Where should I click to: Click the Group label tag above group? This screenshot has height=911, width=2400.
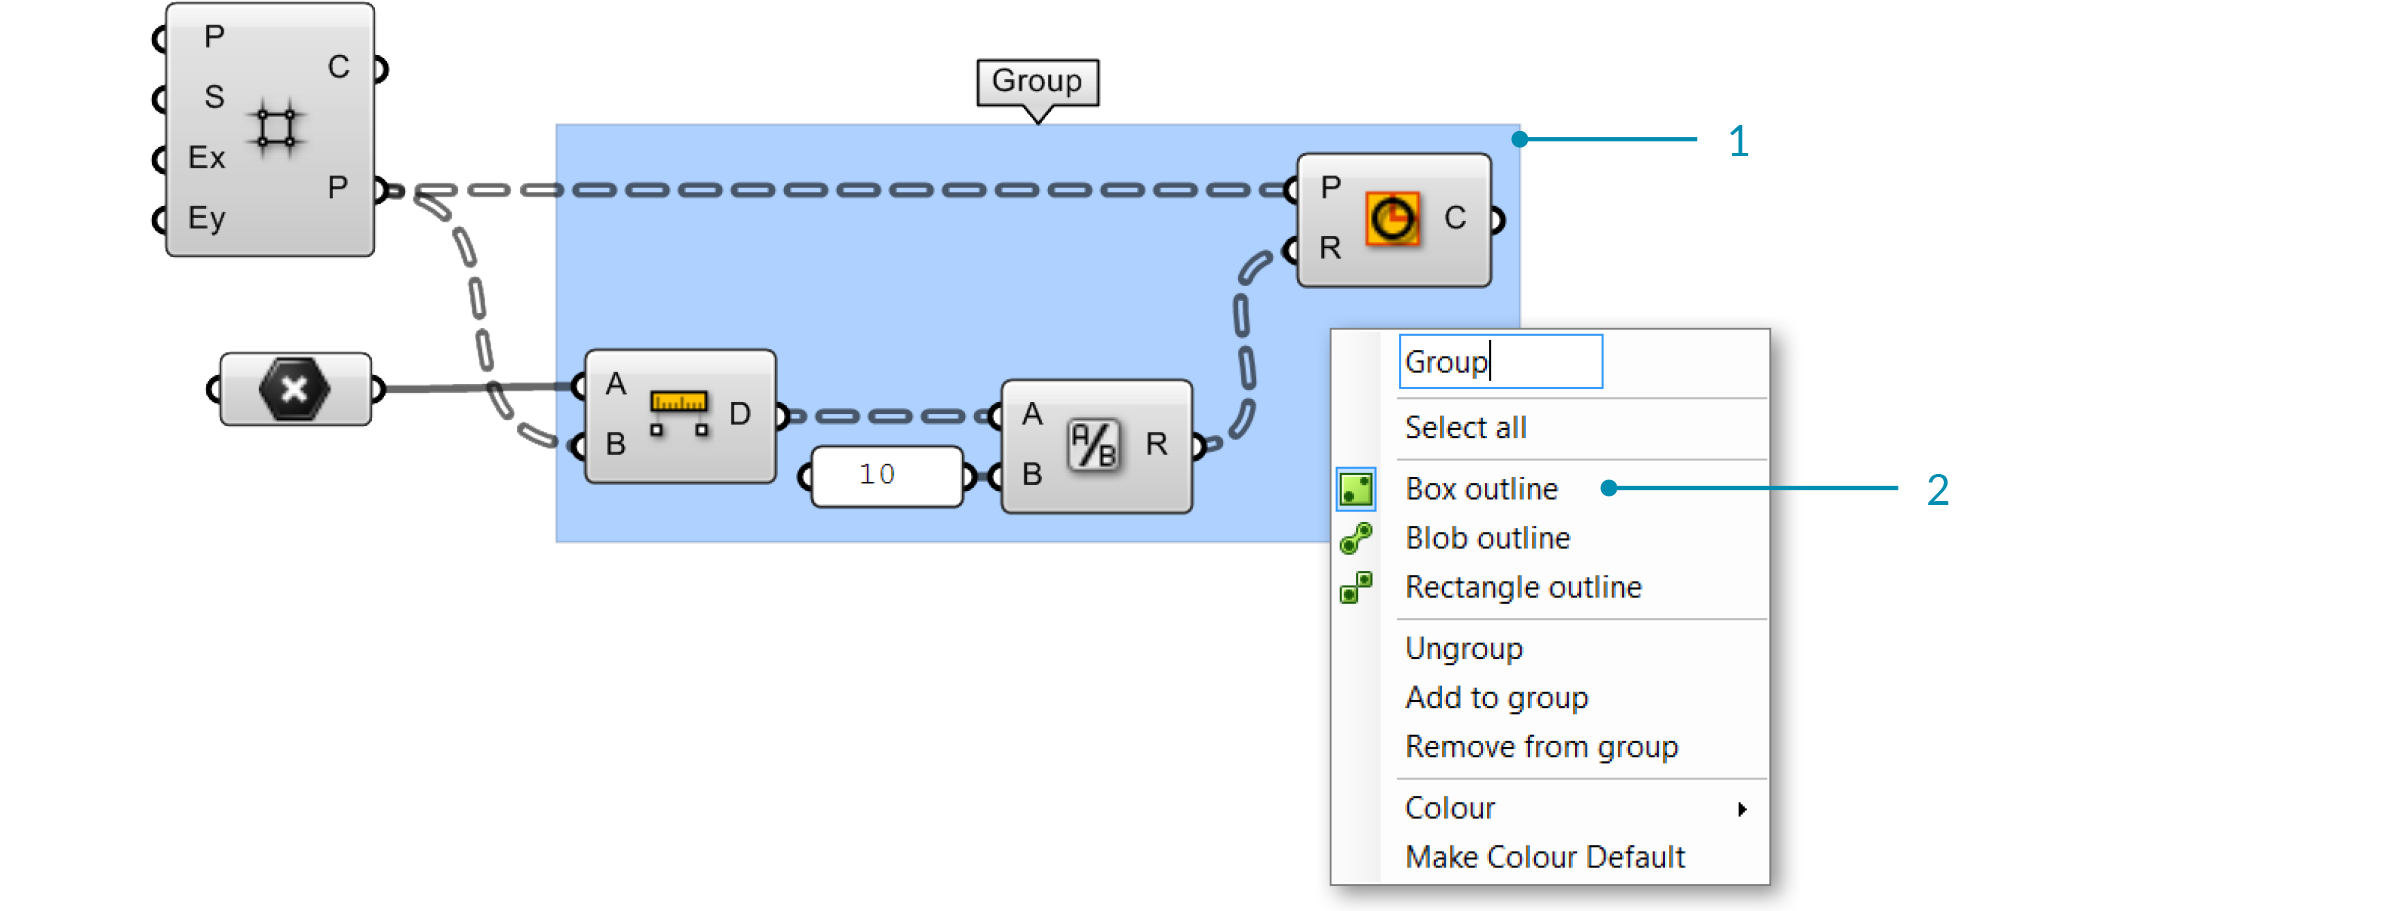pos(1037,81)
